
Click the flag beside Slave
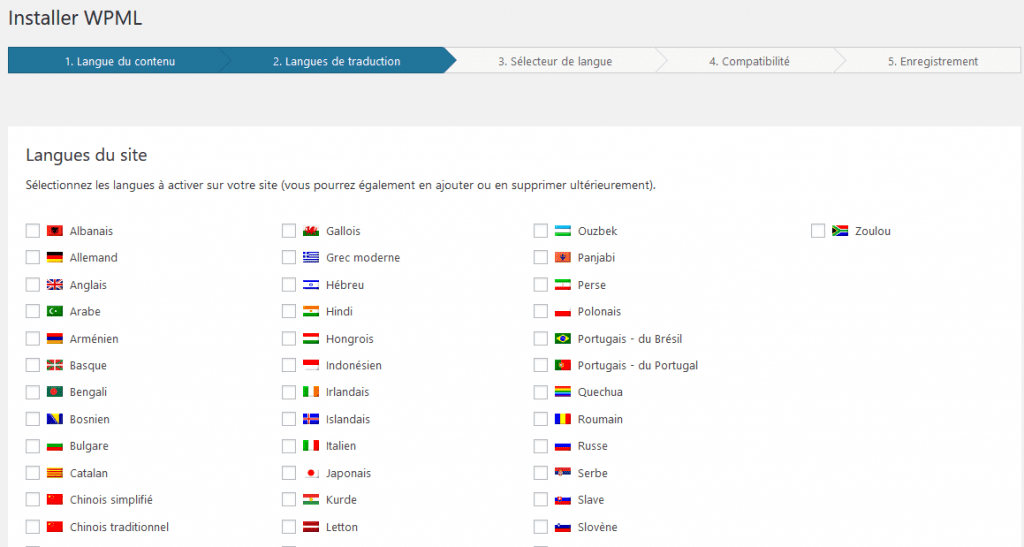pos(563,500)
